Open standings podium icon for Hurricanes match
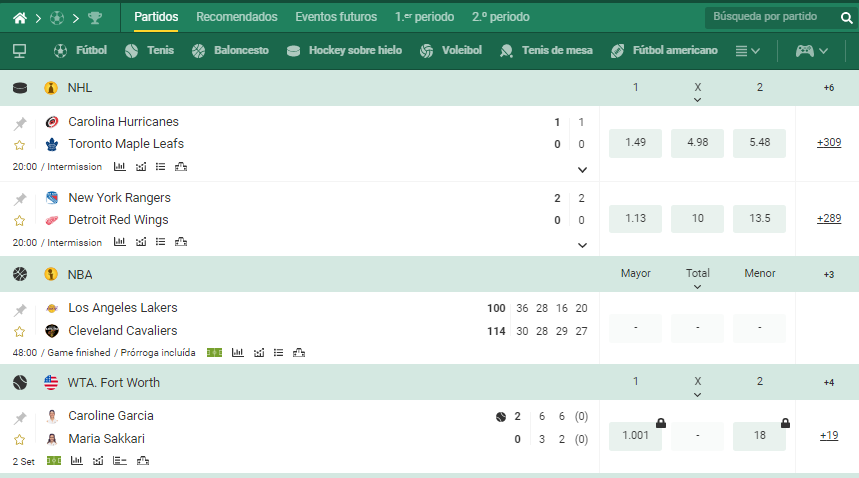The width and height of the screenshot is (859, 478). pyautogui.click(x=181, y=166)
